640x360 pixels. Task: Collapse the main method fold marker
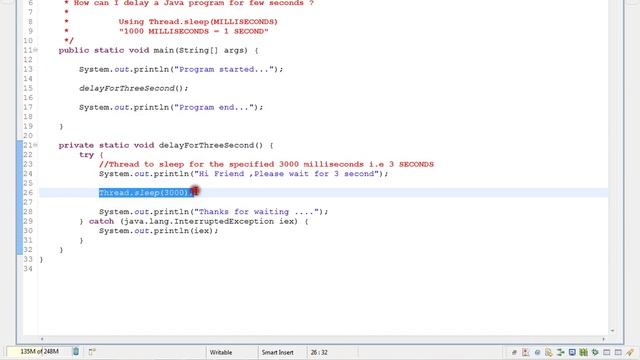pos(36,50)
